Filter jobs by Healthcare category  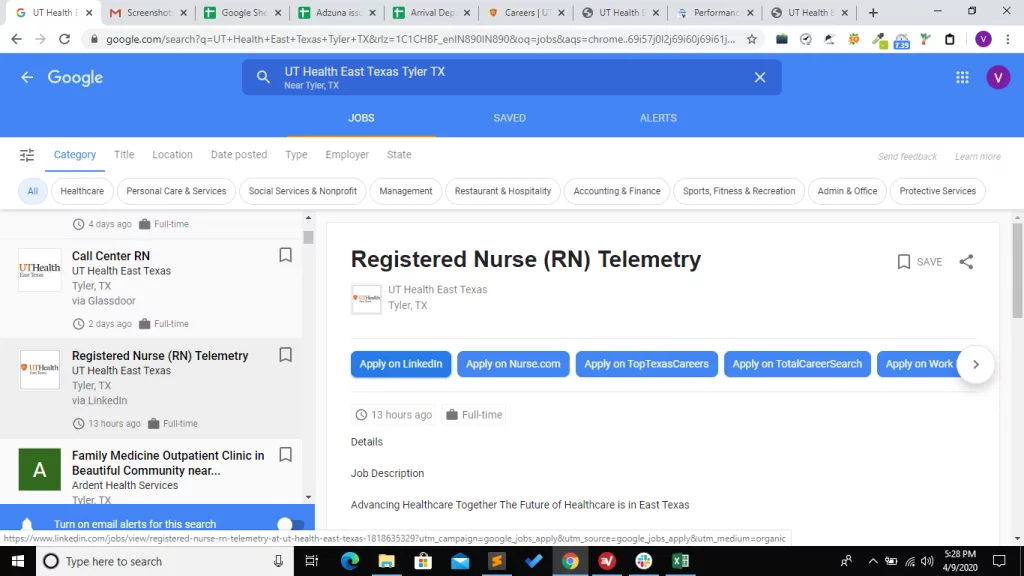[x=82, y=191]
